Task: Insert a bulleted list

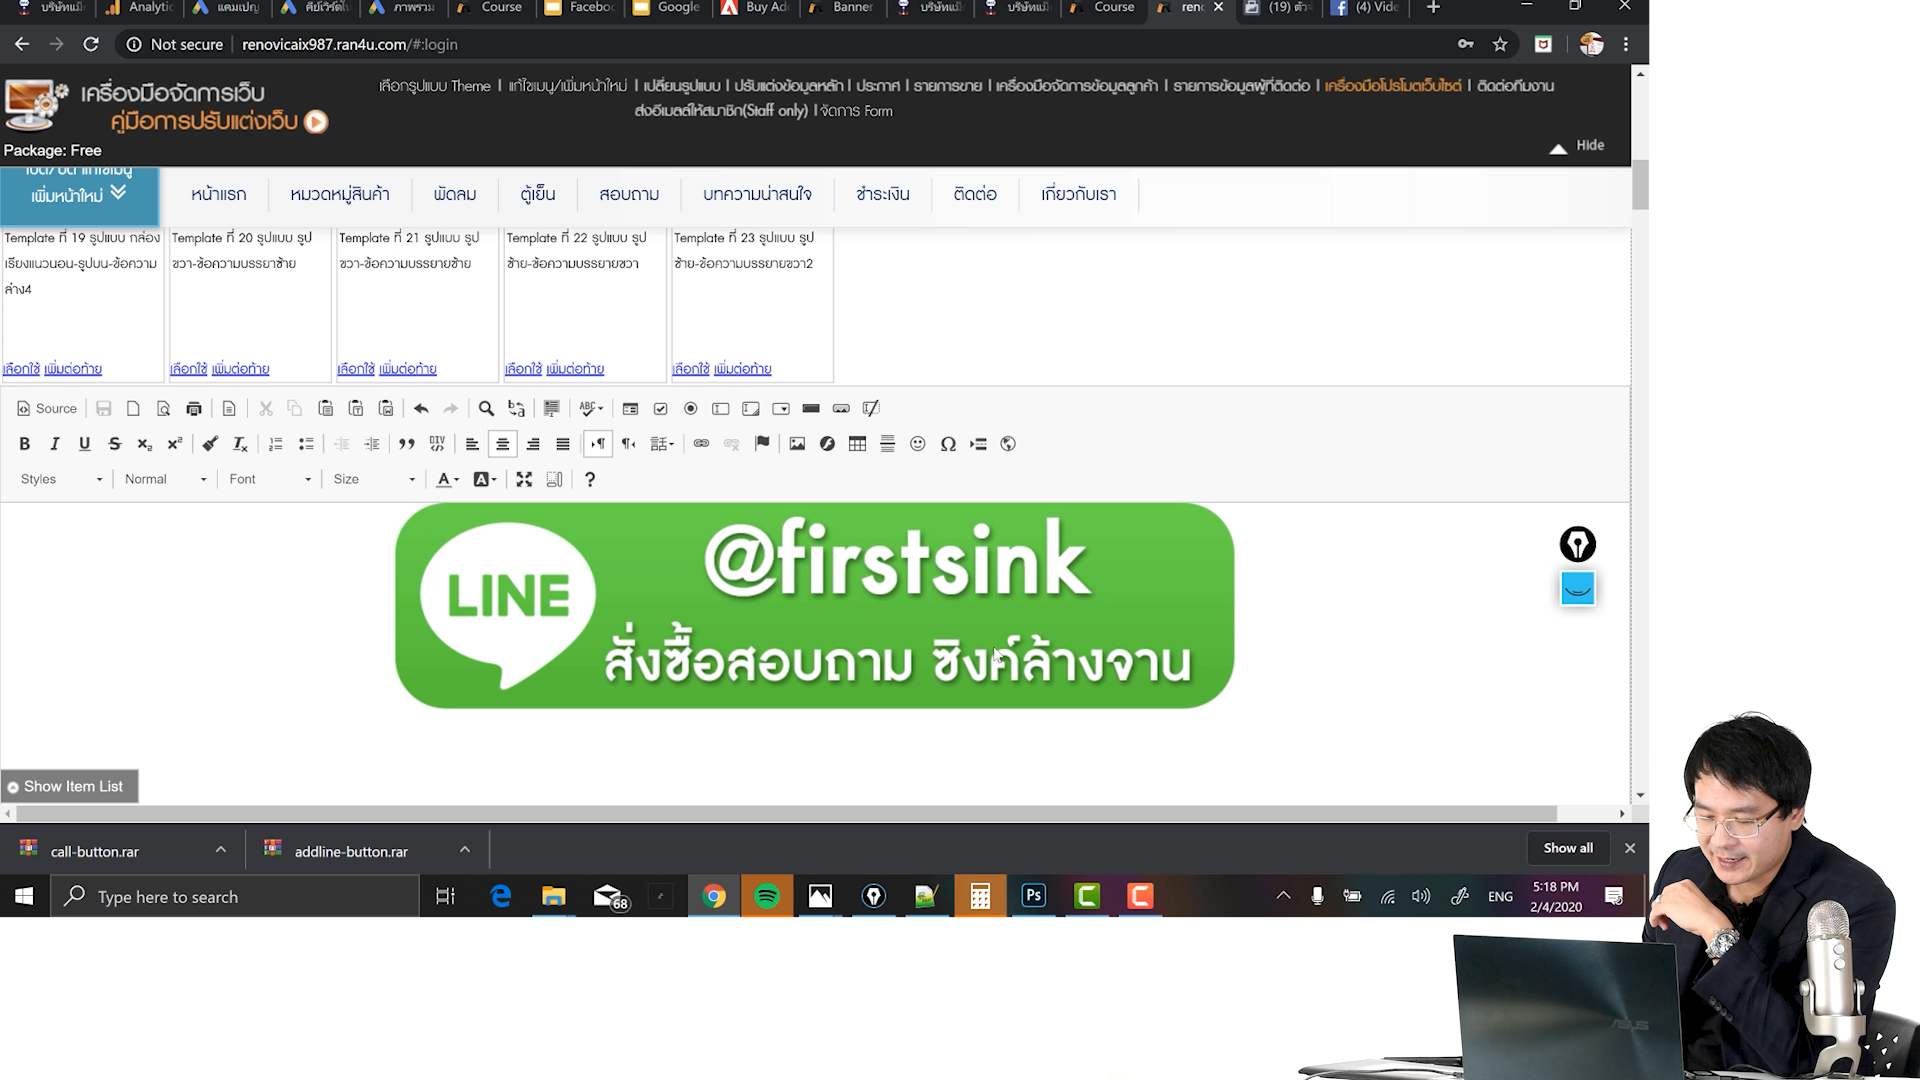Action: click(306, 444)
